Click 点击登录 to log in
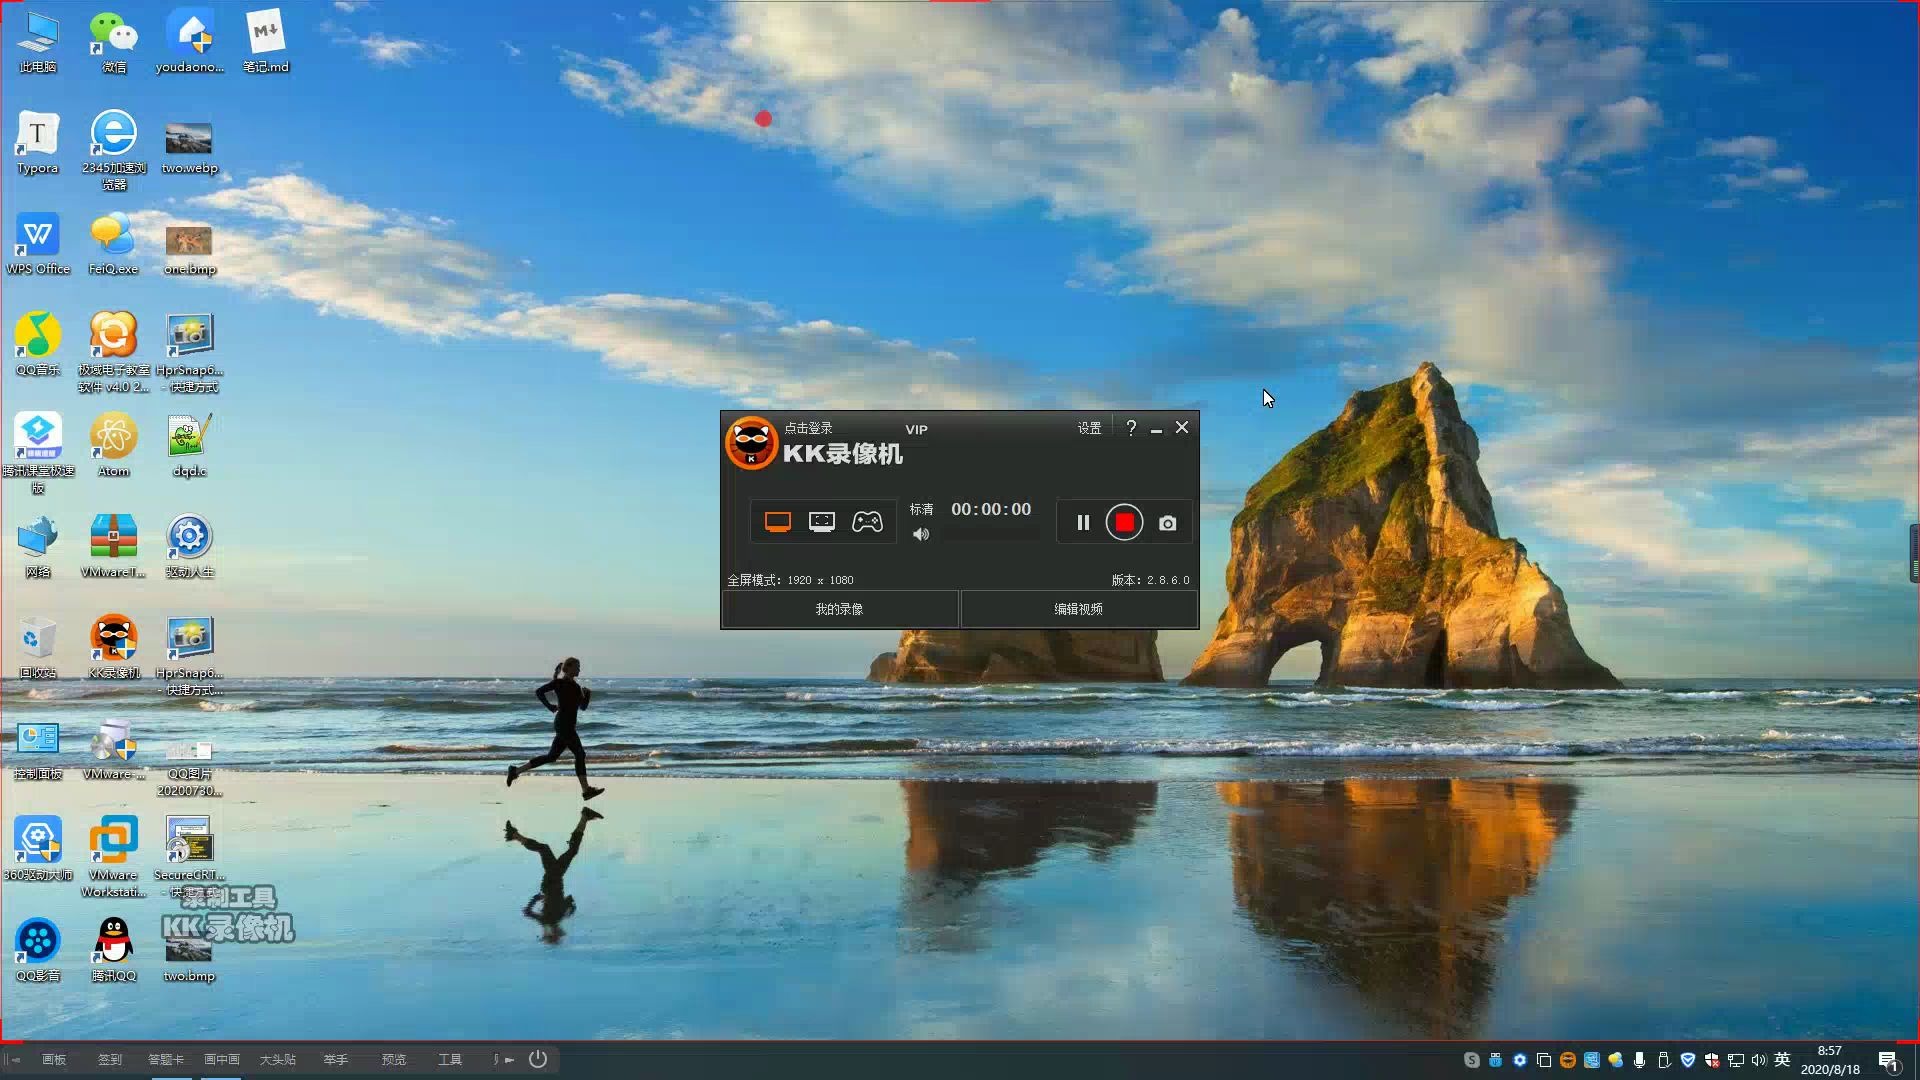Image resolution: width=1920 pixels, height=1080 pixels. tap(808, 428)
